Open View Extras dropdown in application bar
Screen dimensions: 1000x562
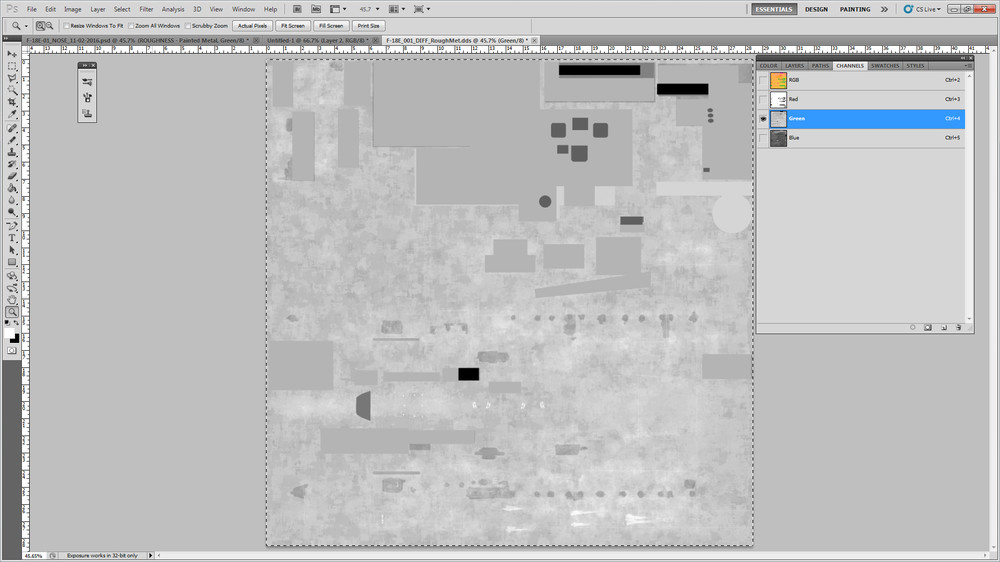(337, 9)
